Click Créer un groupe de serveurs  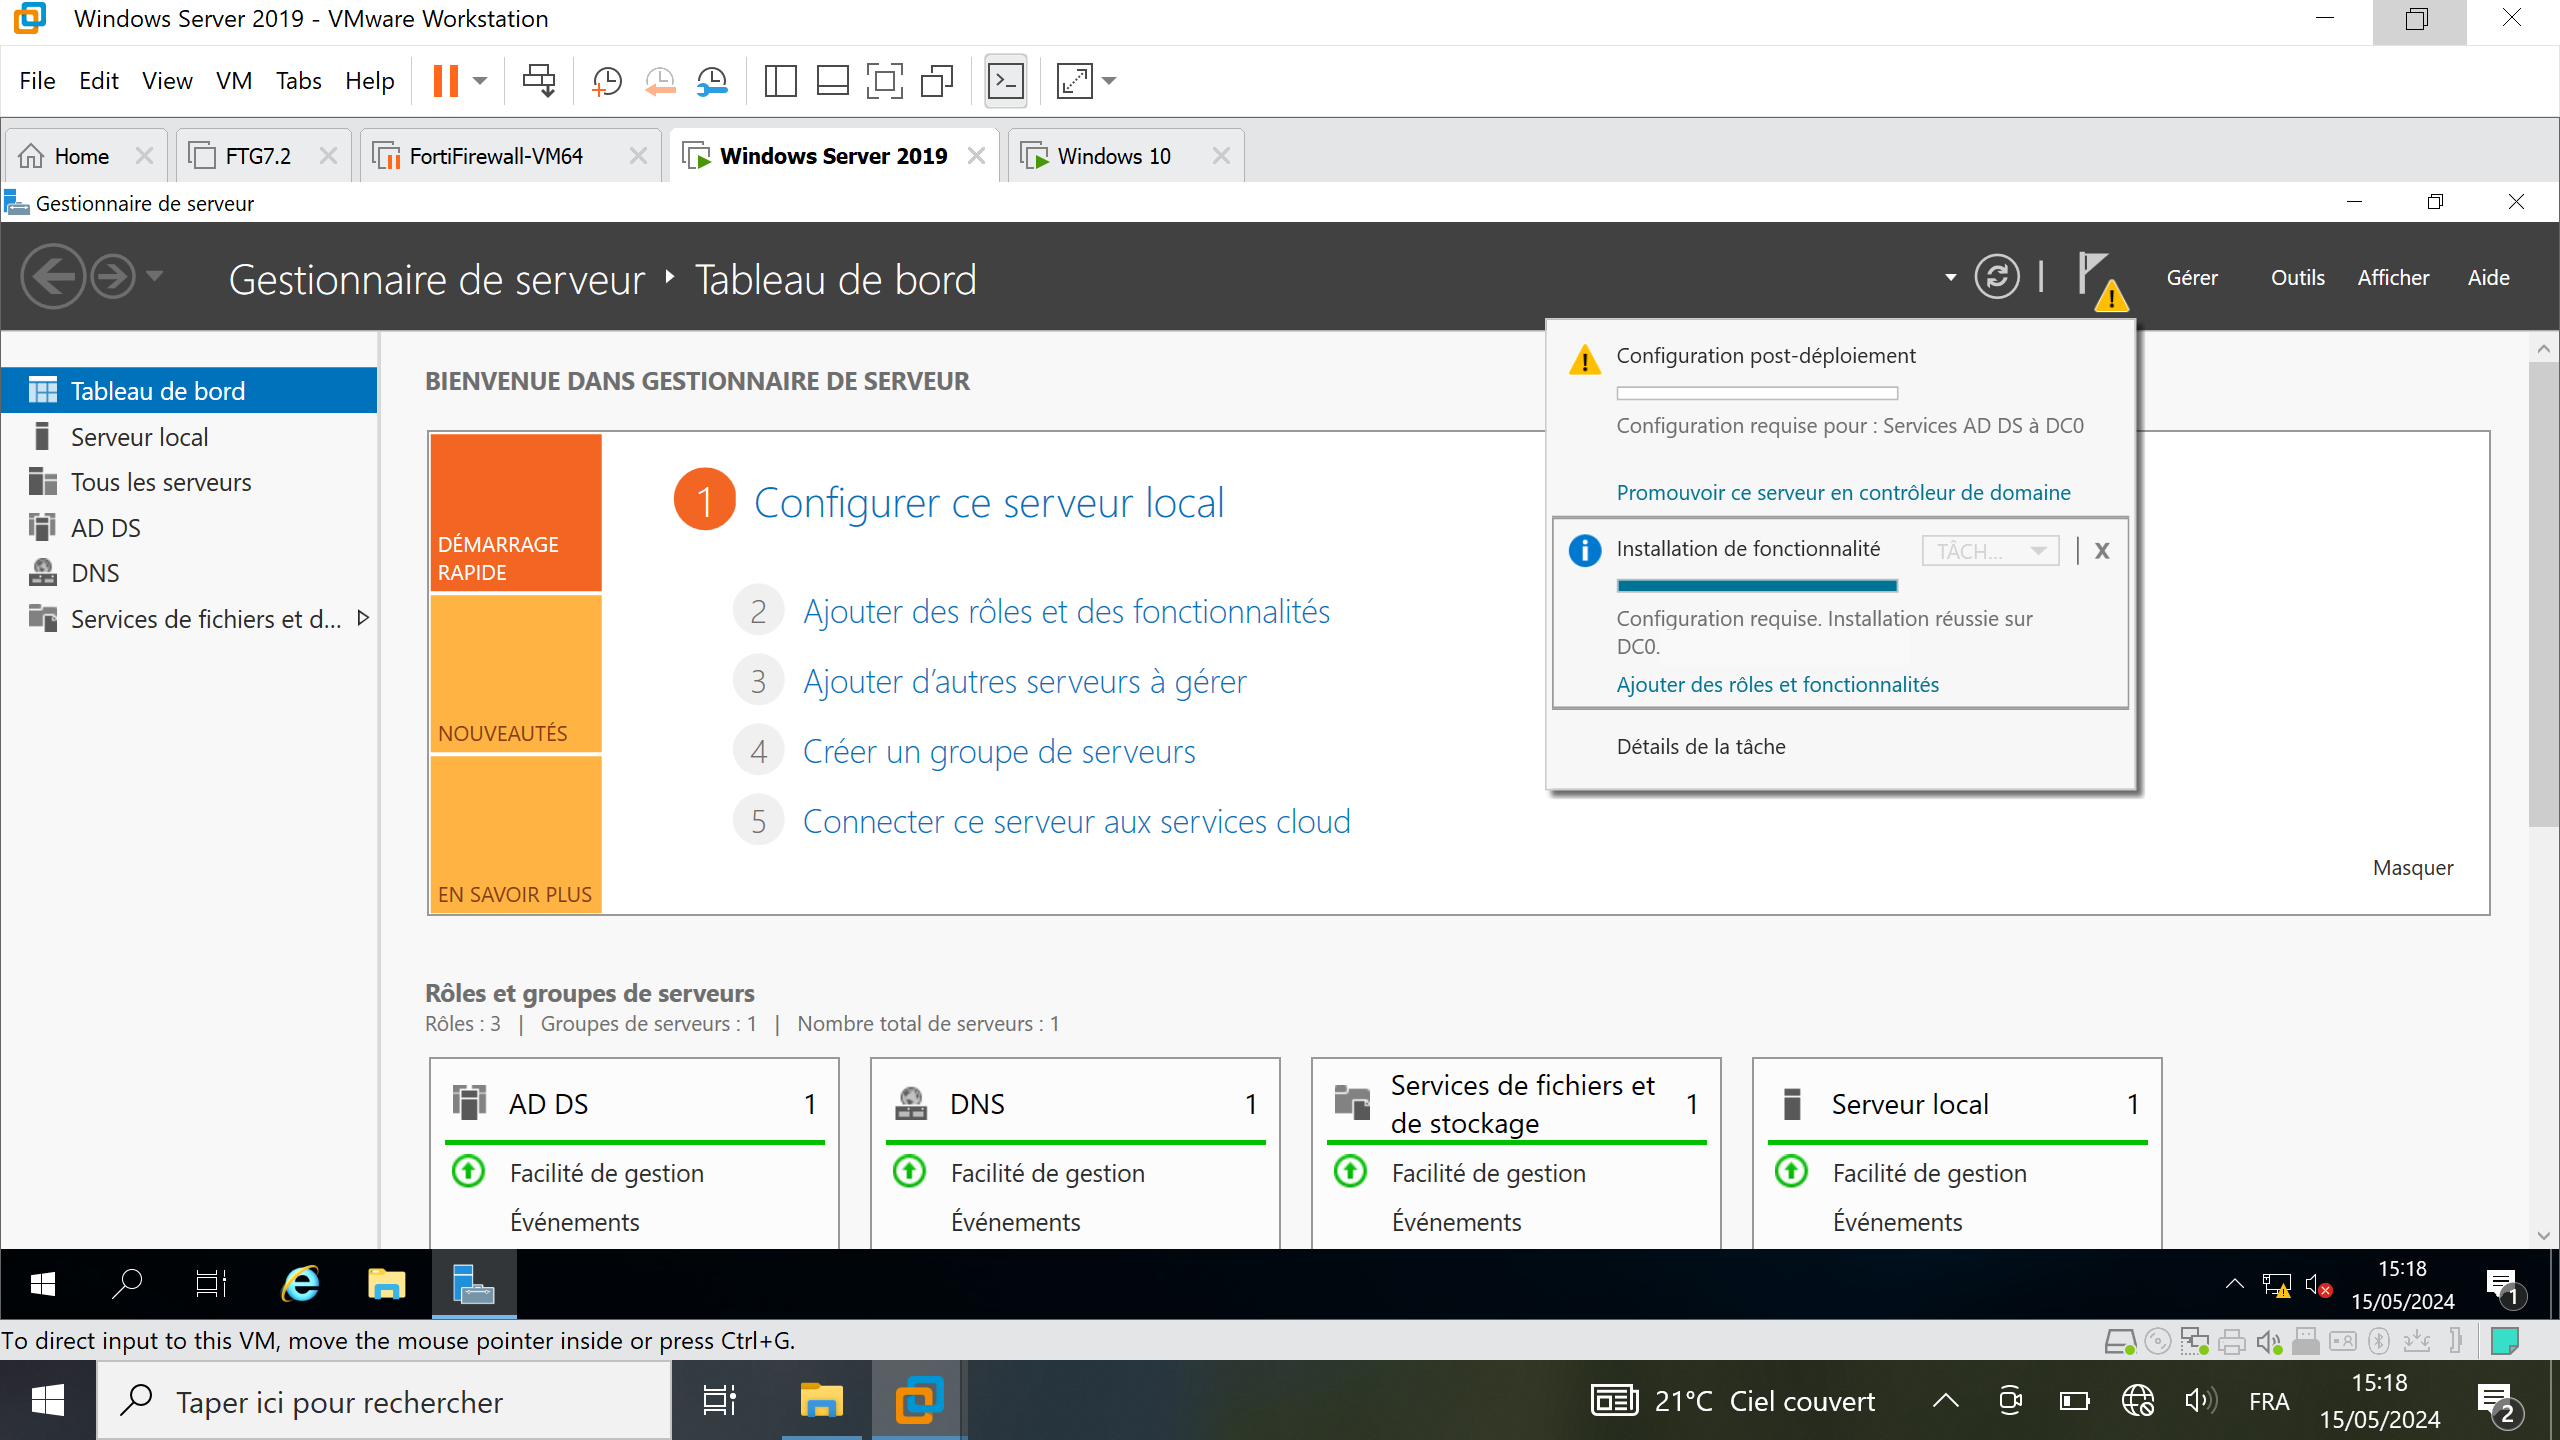999,751
